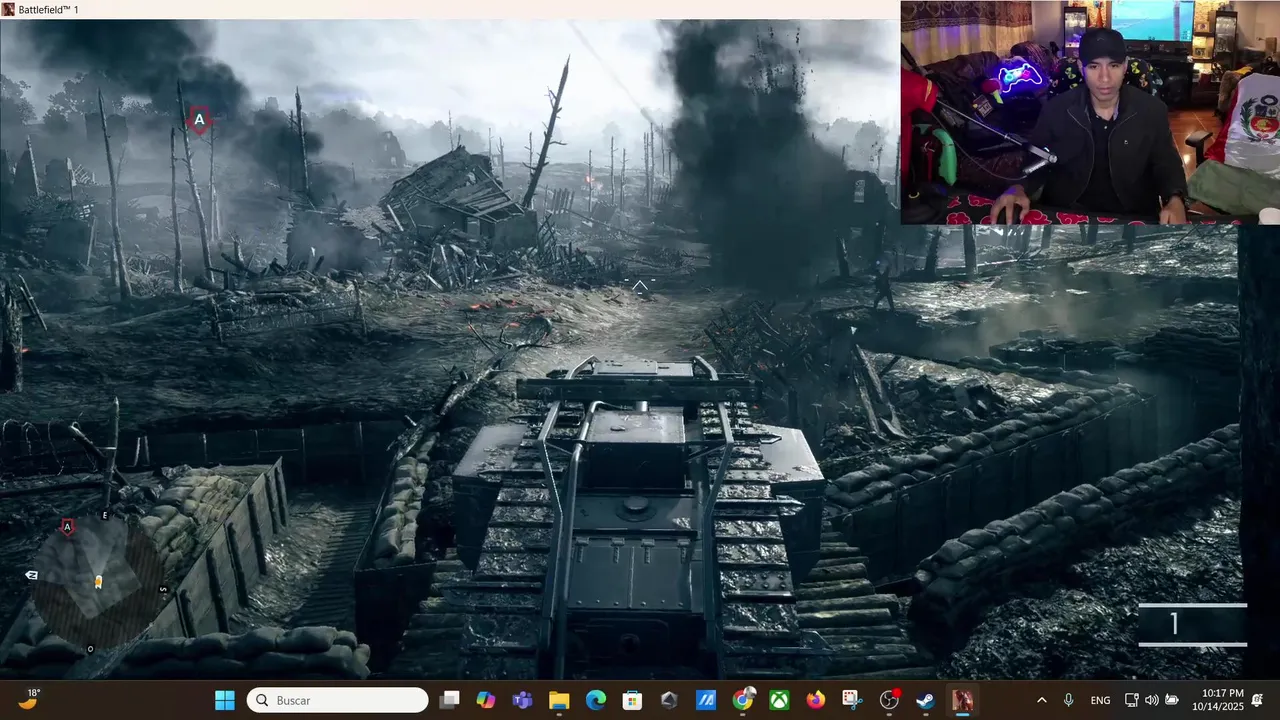1280x720 pixels.
Task: Click the microphone tray icon
Action: (x=1069, y=700)
